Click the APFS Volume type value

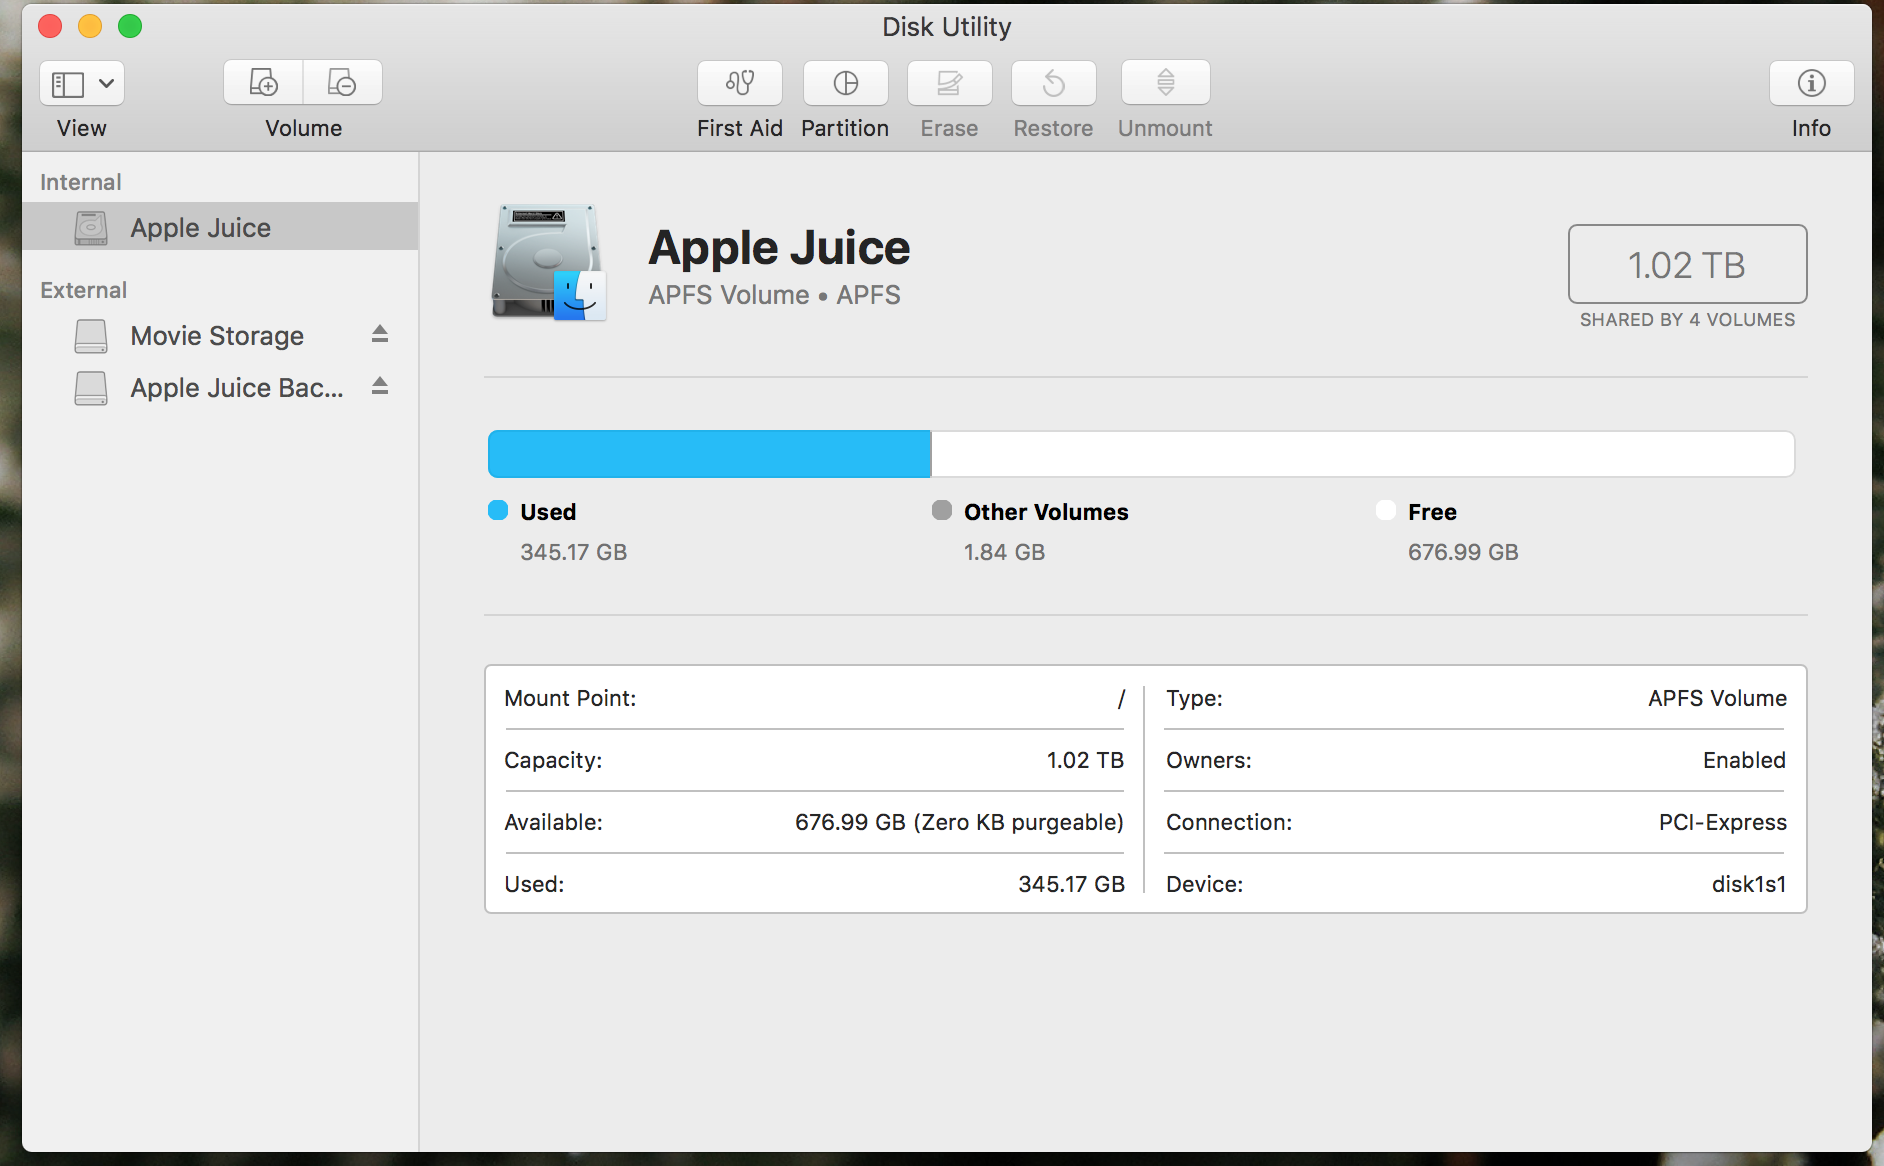(x=1717, y=698)
